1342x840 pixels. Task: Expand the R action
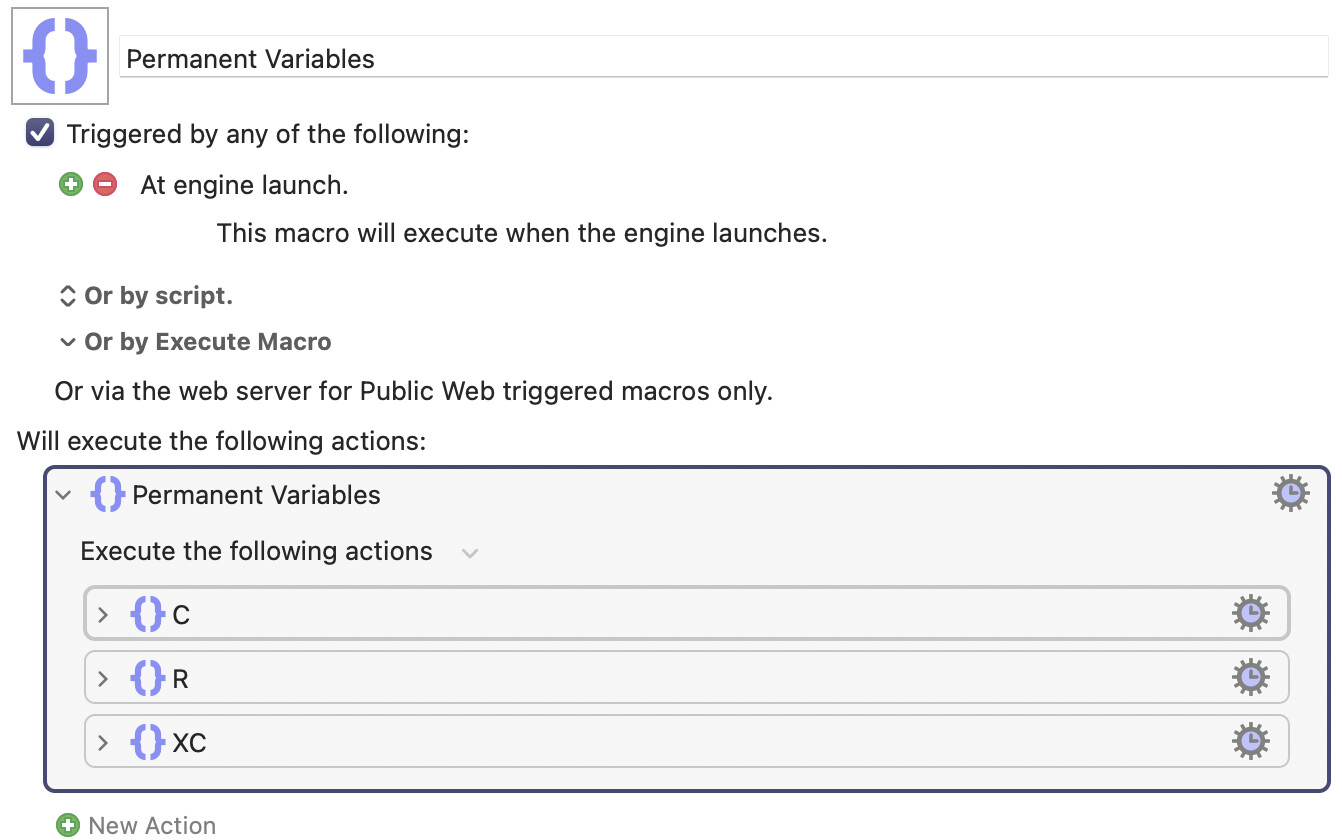pyautogui.click(x=103, y=679)
